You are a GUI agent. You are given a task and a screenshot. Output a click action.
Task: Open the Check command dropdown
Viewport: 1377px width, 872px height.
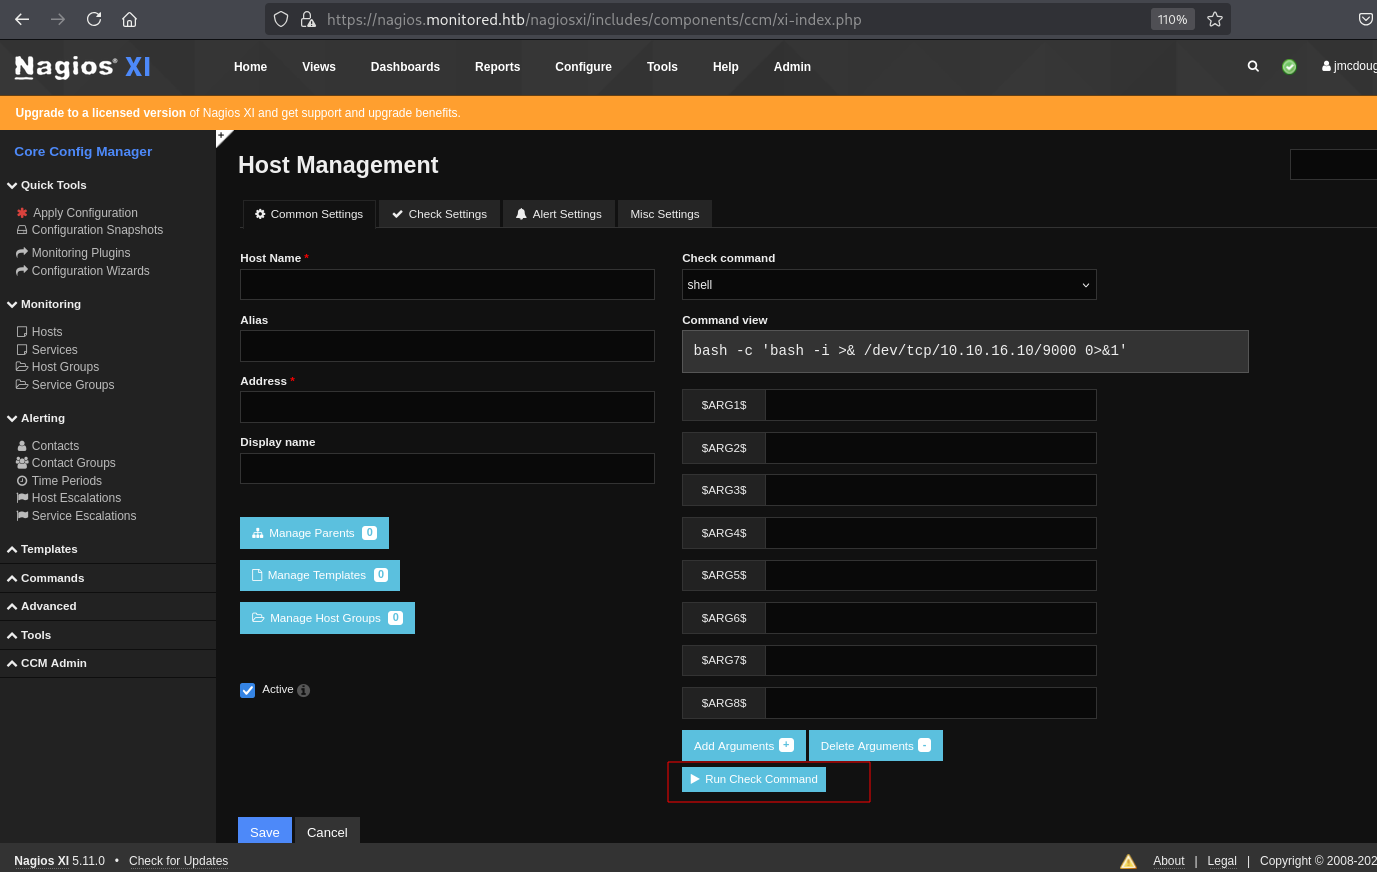(889, 285)
